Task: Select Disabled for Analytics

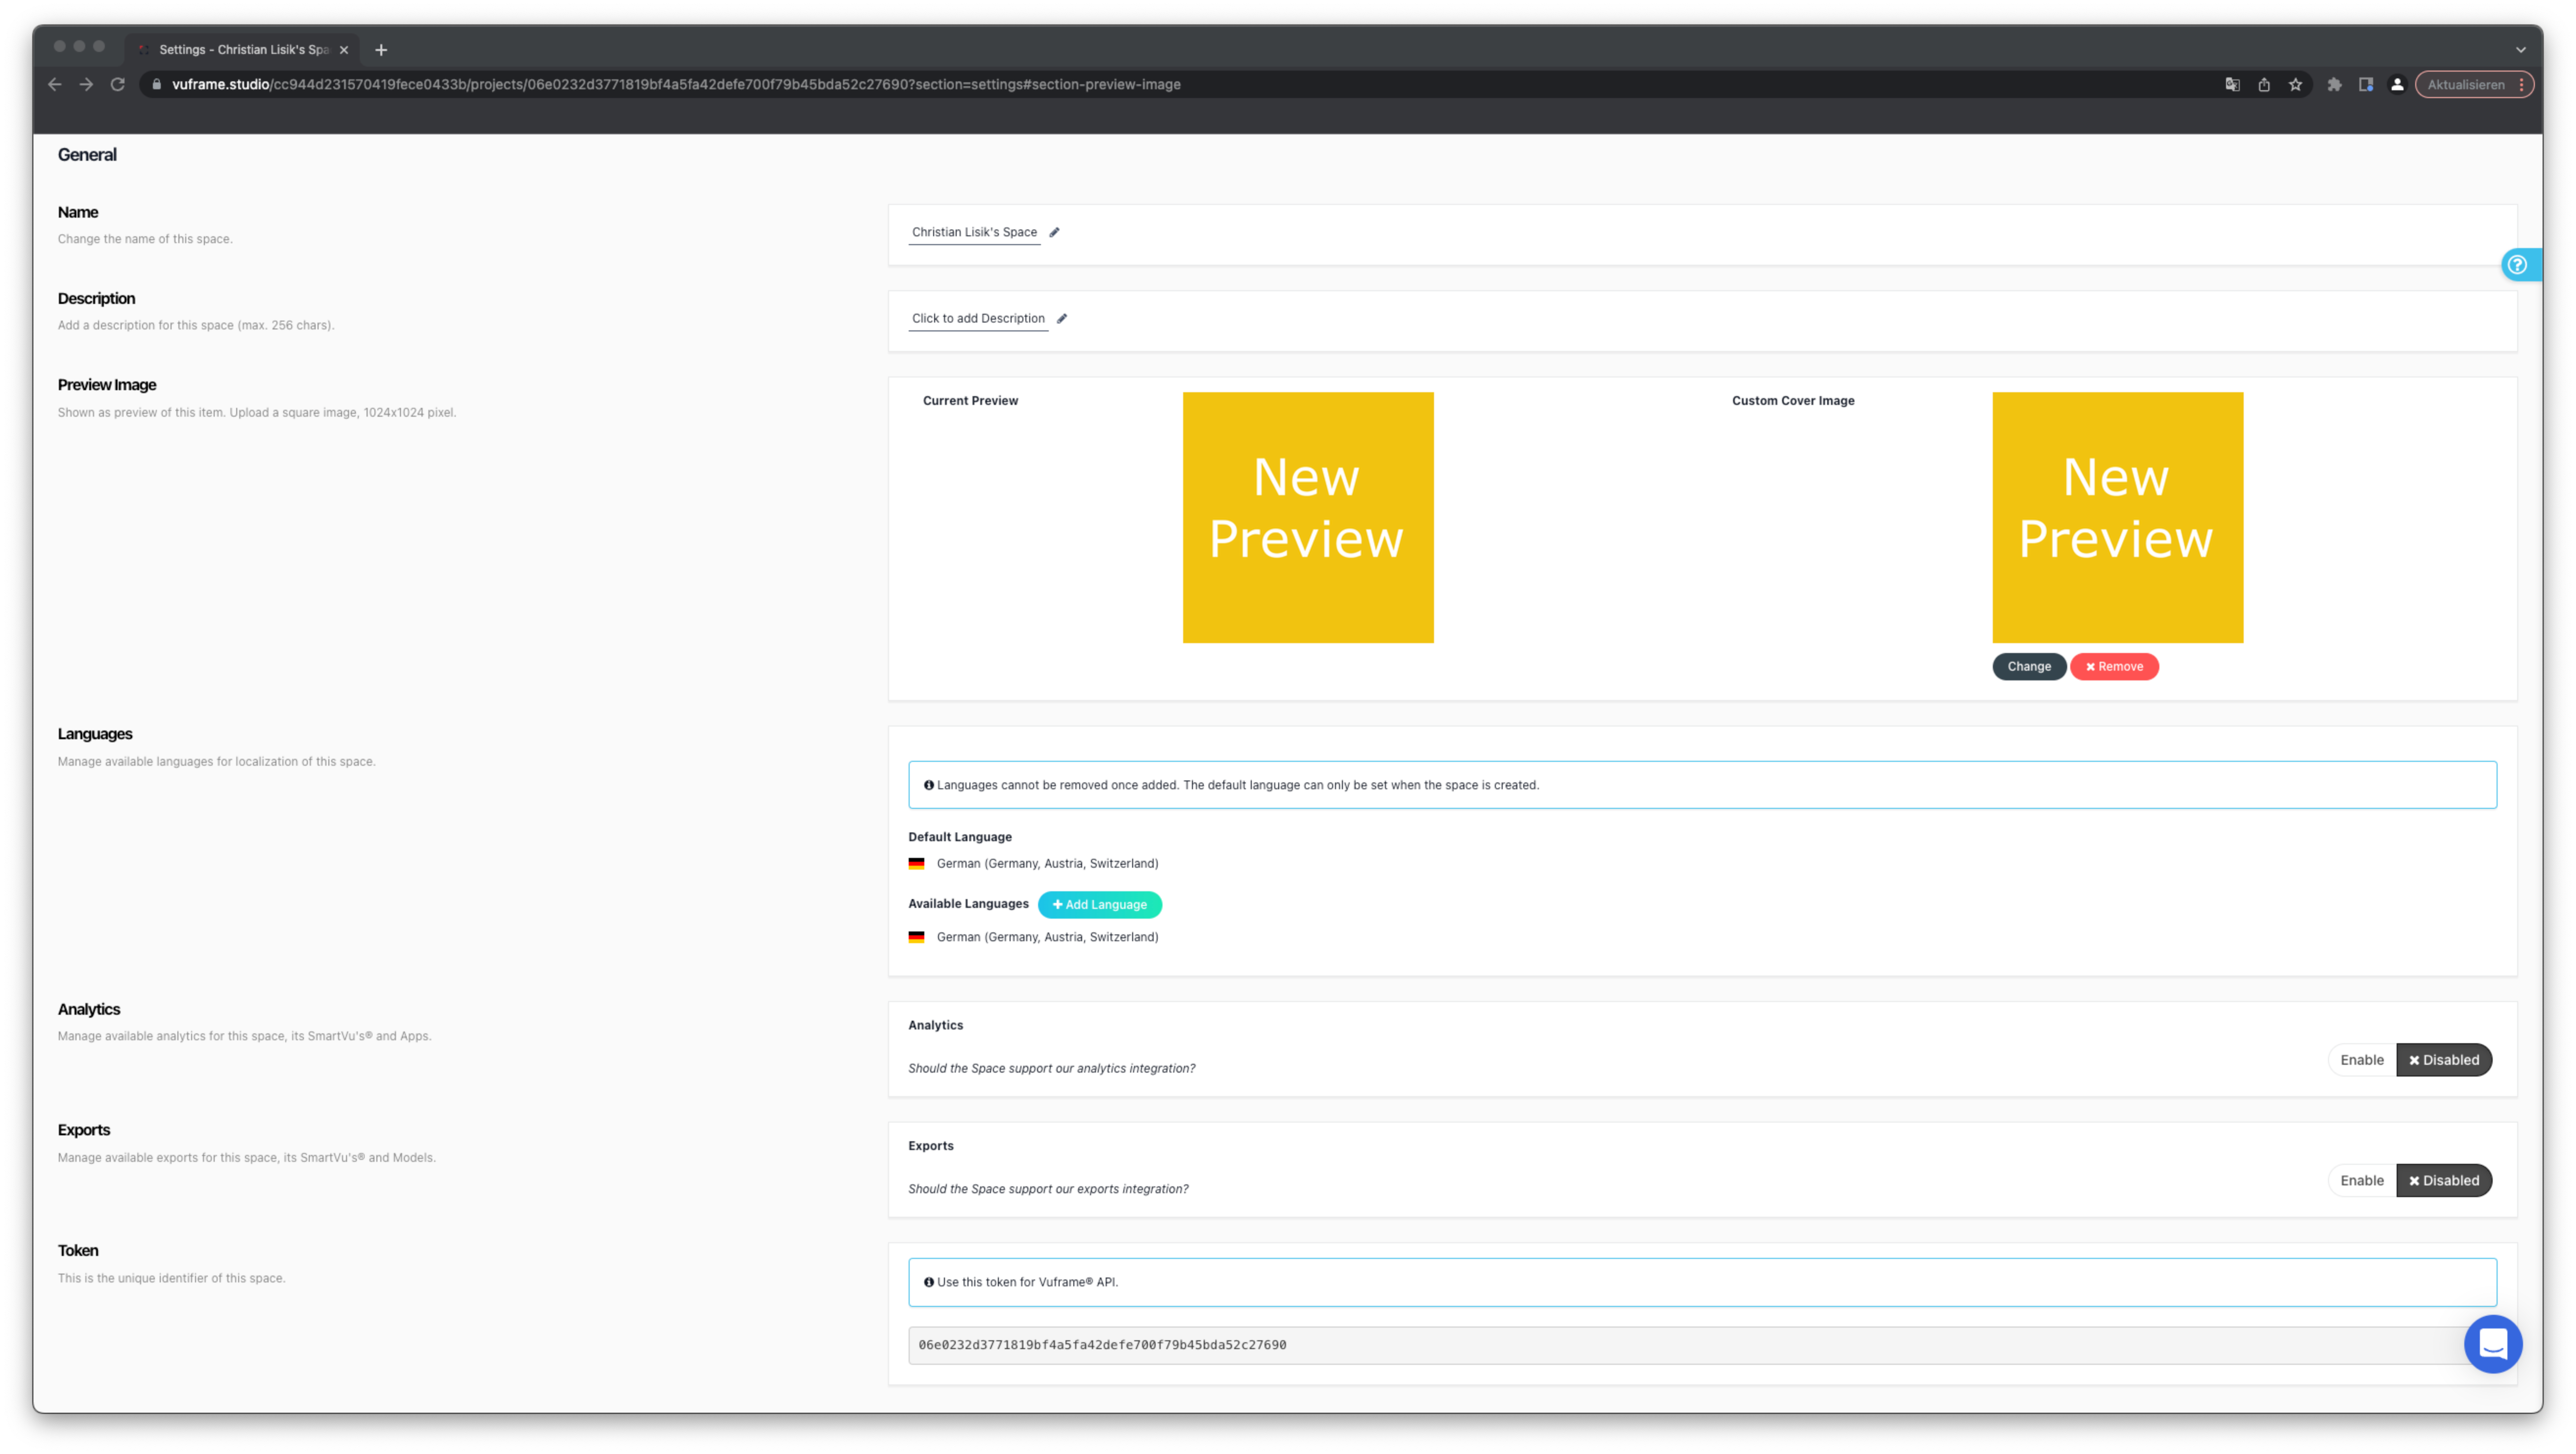Action: (x=2444, y=1060)
